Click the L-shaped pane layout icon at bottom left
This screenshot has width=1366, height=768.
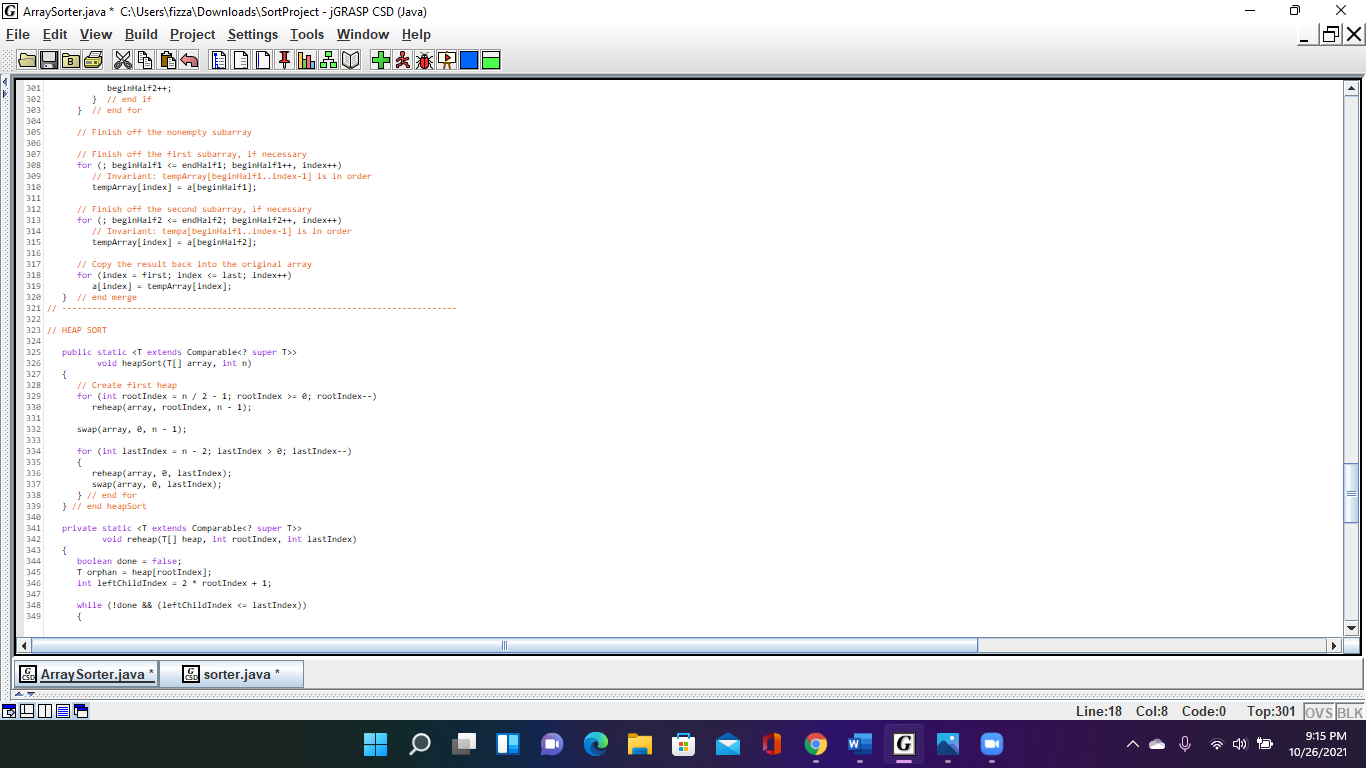[x=27, y=711]
